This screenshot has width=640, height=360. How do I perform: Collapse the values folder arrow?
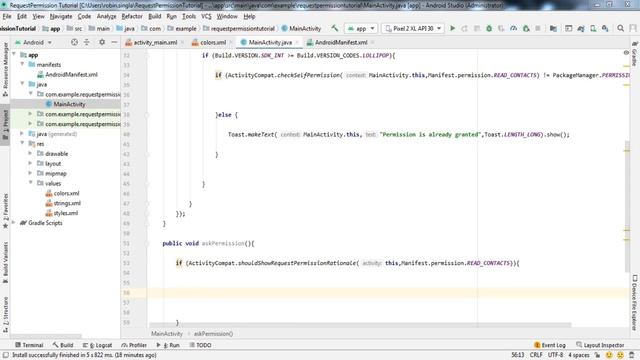point(31,183)
